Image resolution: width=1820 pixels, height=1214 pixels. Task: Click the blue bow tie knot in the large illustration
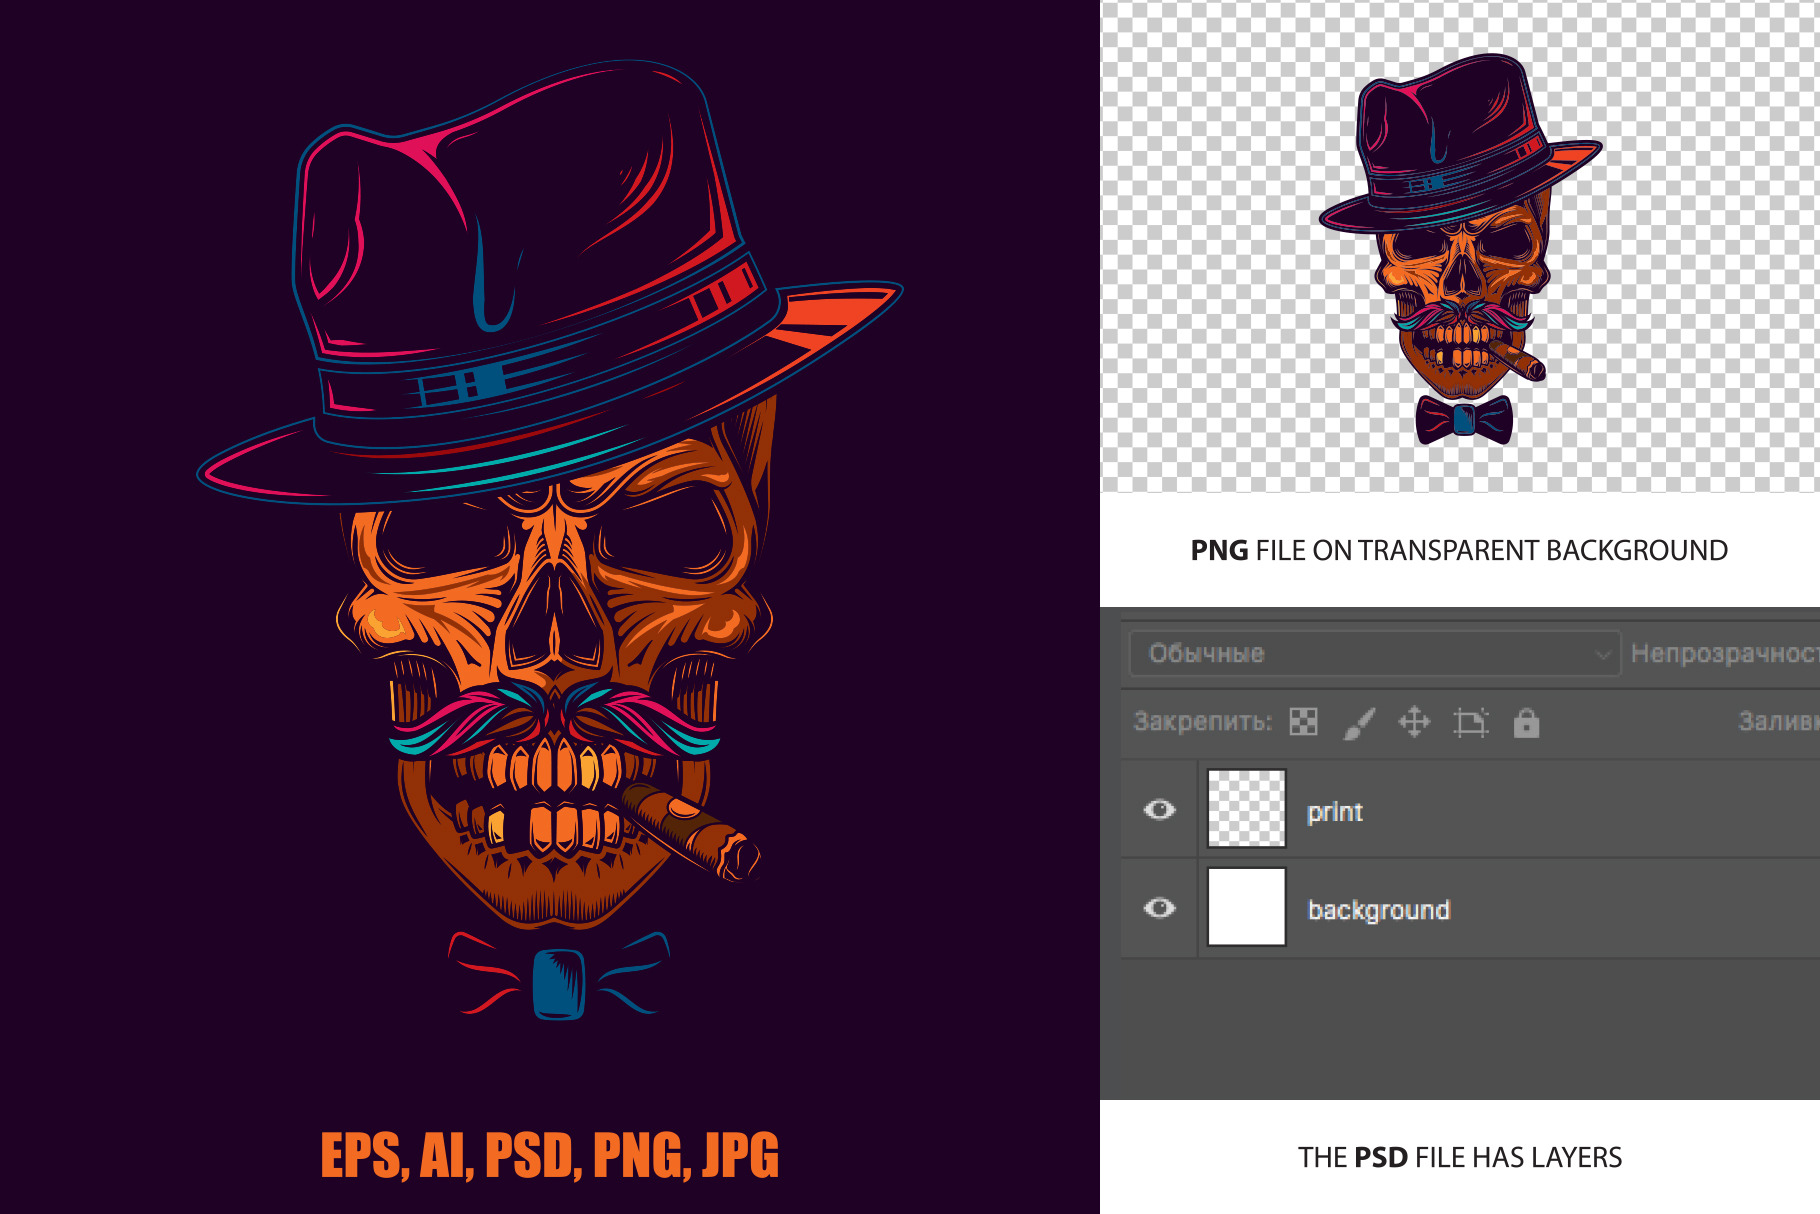(558, 983)
